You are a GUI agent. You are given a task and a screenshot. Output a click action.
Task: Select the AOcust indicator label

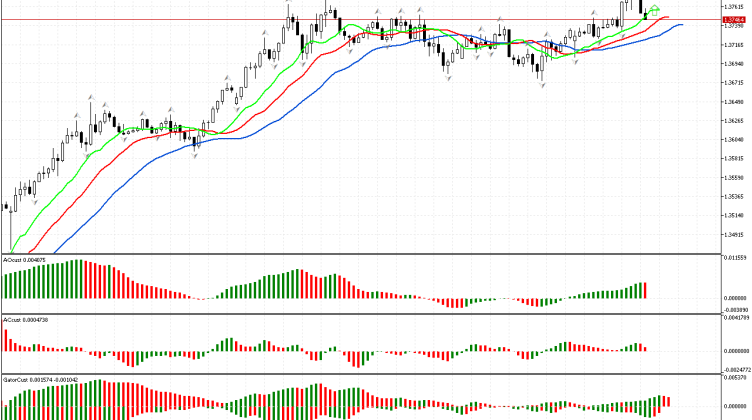point(28,260)
